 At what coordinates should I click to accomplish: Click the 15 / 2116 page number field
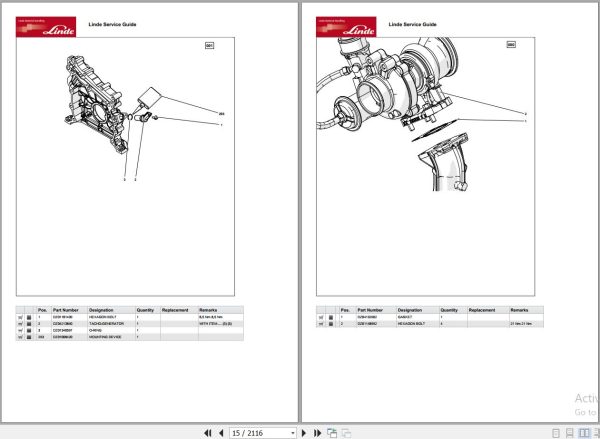pyautogui.click(x=260, y=433)
